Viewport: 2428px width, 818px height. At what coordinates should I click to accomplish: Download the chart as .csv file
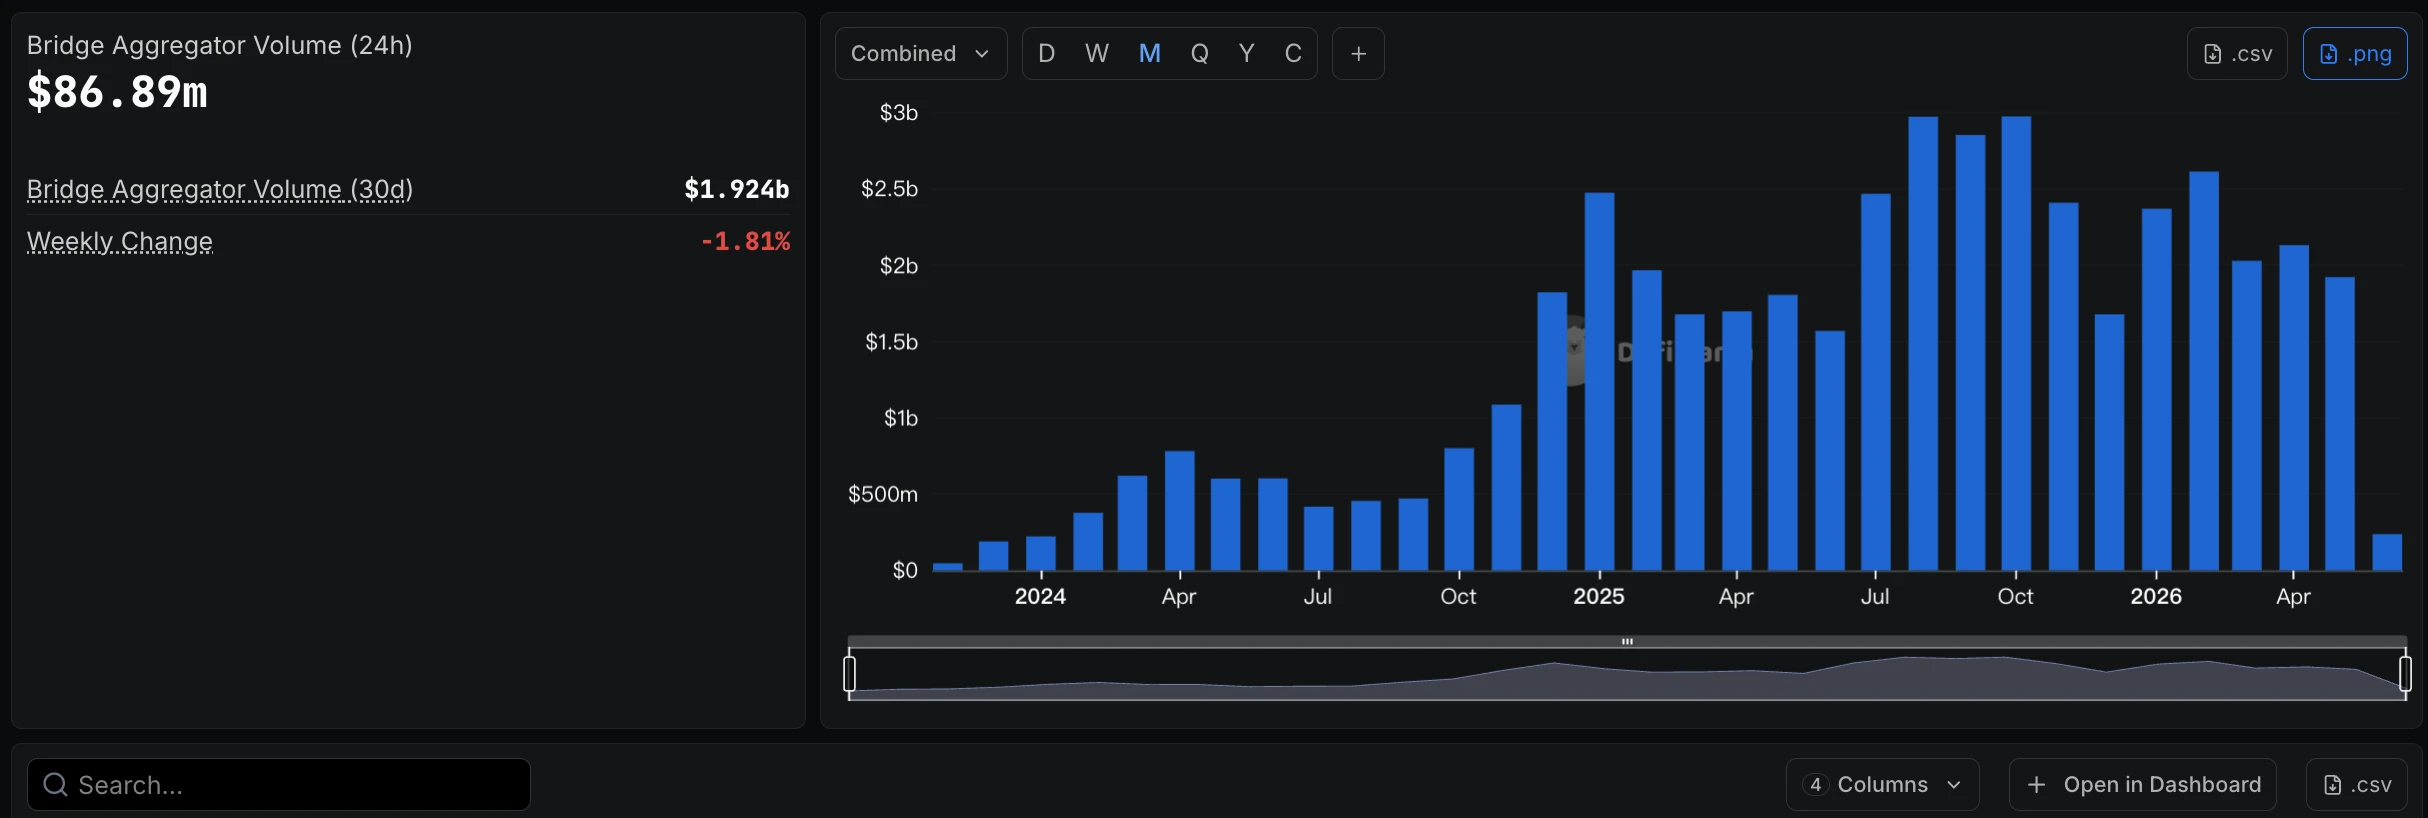click(2236, 54)
